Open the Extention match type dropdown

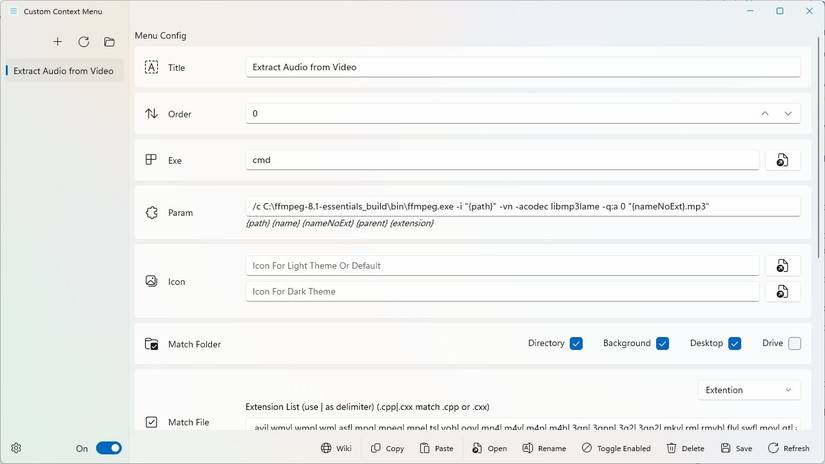(x=749, y=390)
